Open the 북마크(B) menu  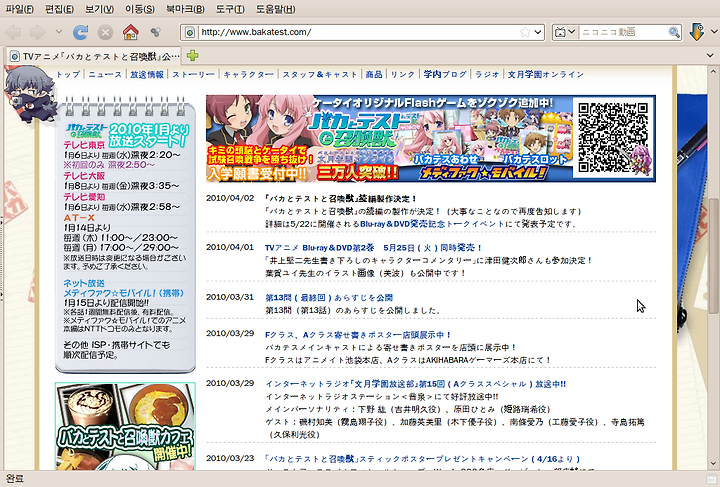(x=185, y=9)
